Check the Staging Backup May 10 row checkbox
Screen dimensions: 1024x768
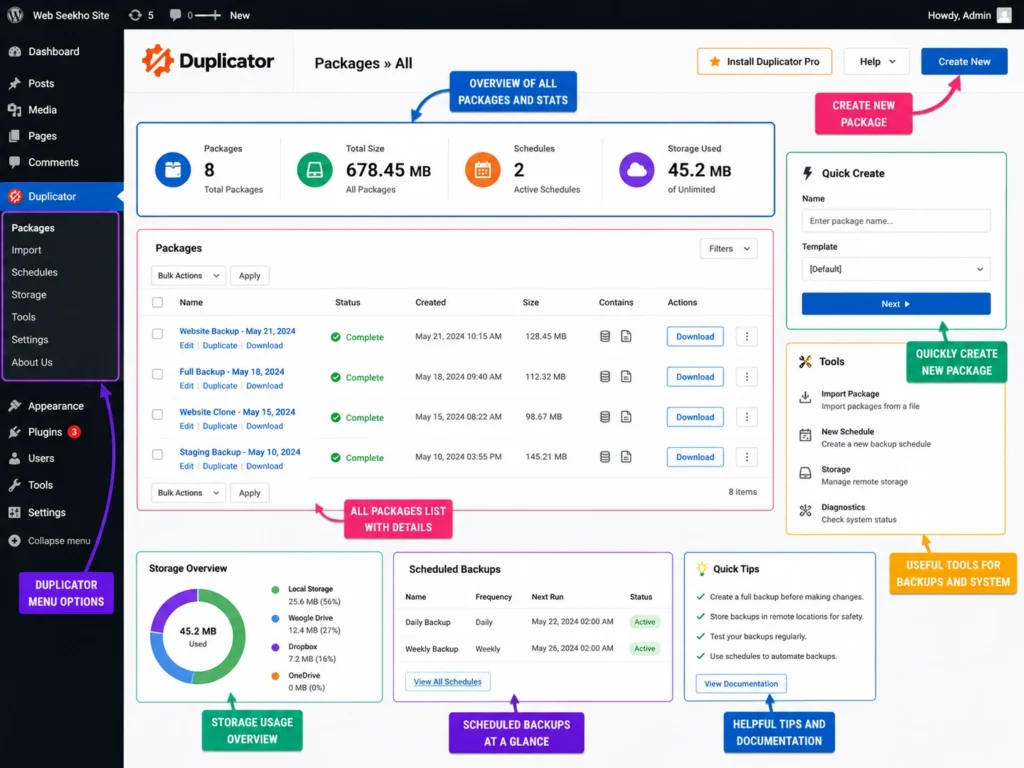pos(157,455)
